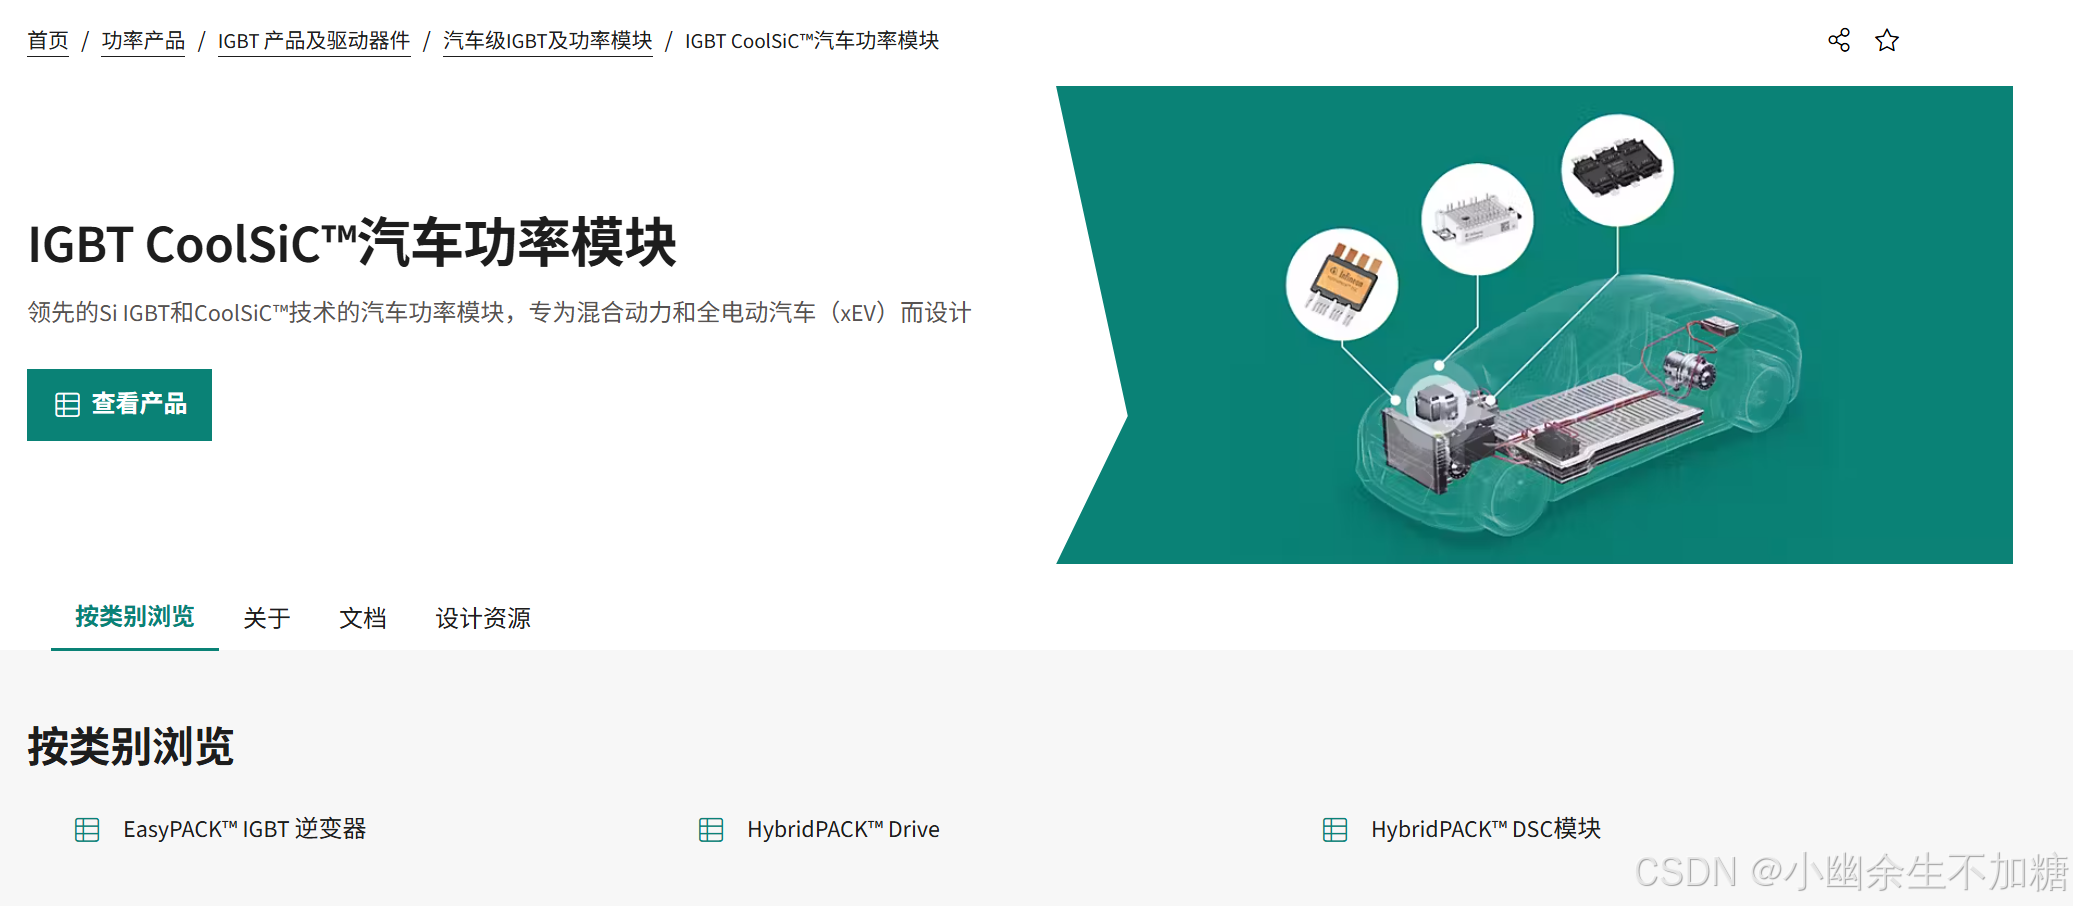The image size is (2073, 906).
Task: Open EasyPACK™ IGBT 逆变器 category link
Action: coord(245,830)
